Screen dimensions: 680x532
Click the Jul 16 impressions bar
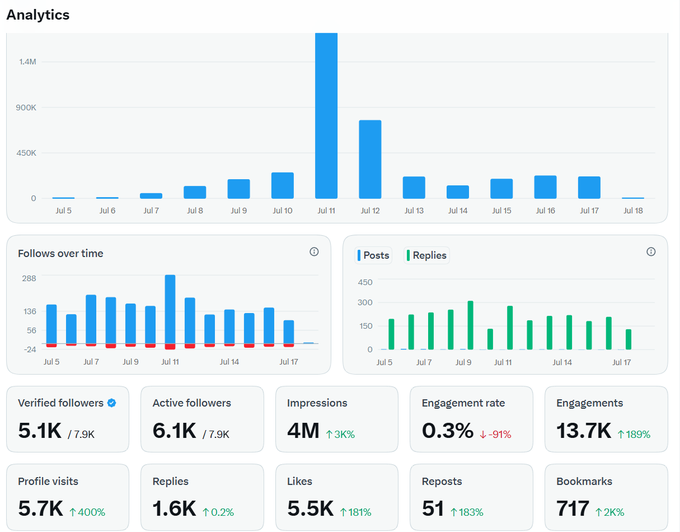pos(545,187)
